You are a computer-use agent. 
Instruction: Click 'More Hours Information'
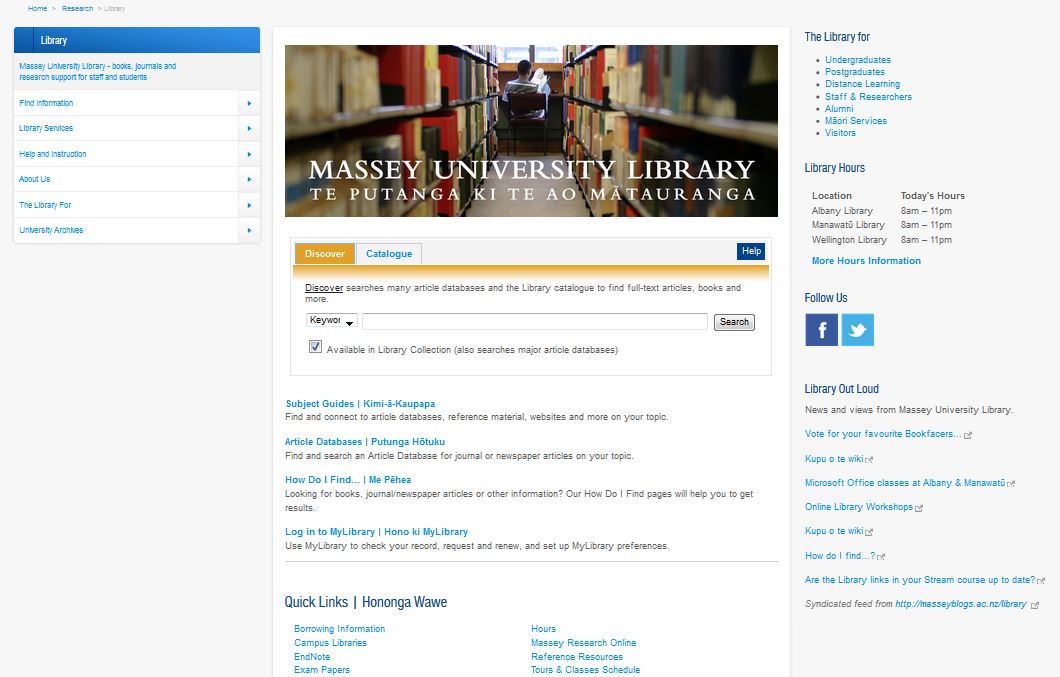pyautogui.click(x=865, y=260)
